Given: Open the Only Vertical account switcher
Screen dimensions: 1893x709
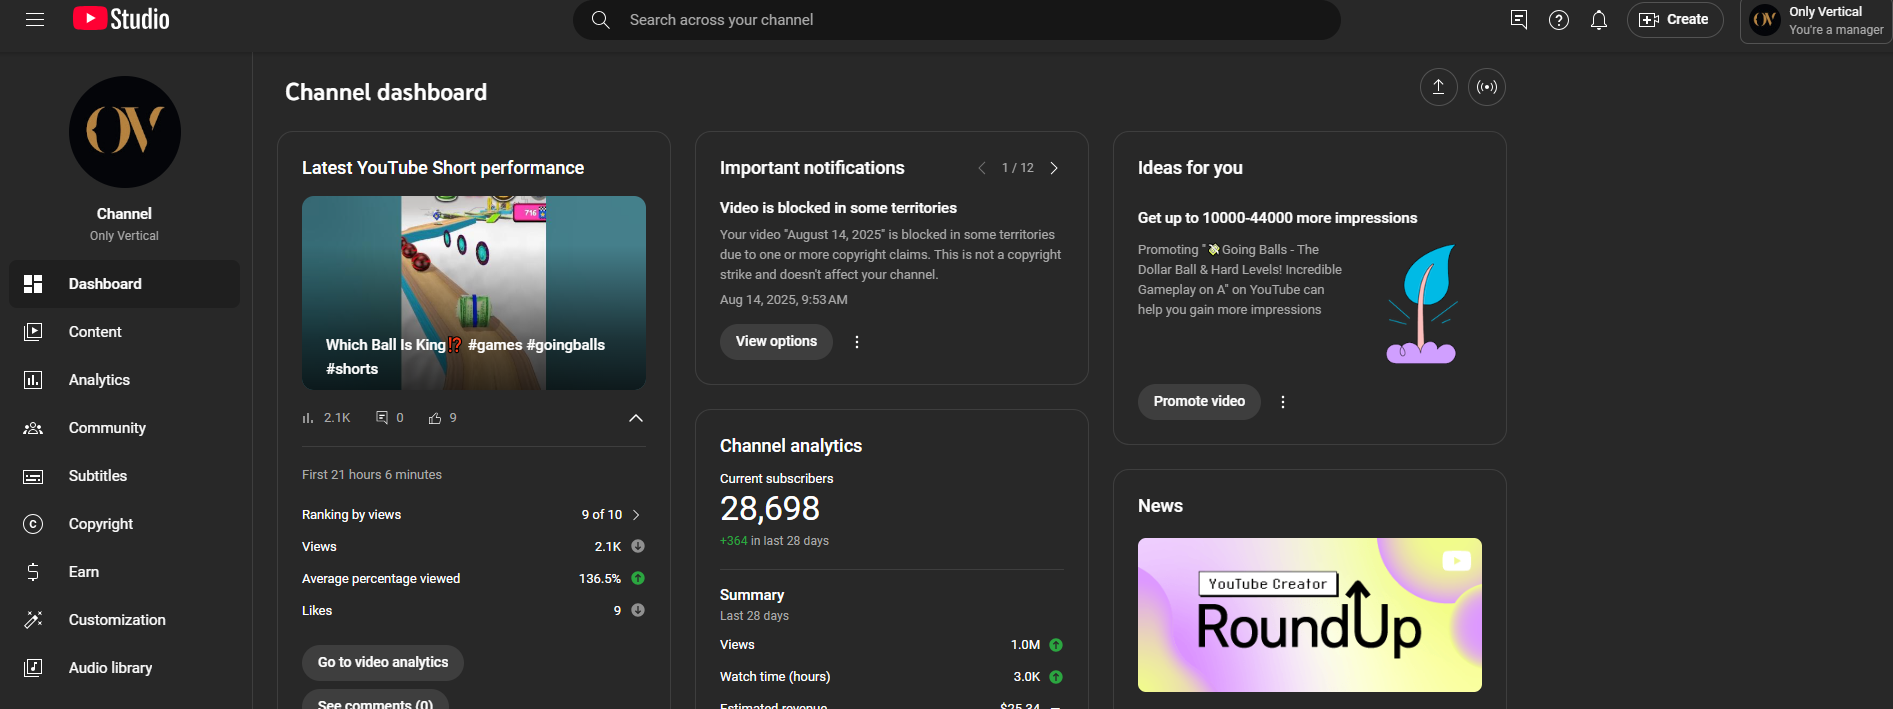Looking at the screenshot, I should tap(1816, 21).
